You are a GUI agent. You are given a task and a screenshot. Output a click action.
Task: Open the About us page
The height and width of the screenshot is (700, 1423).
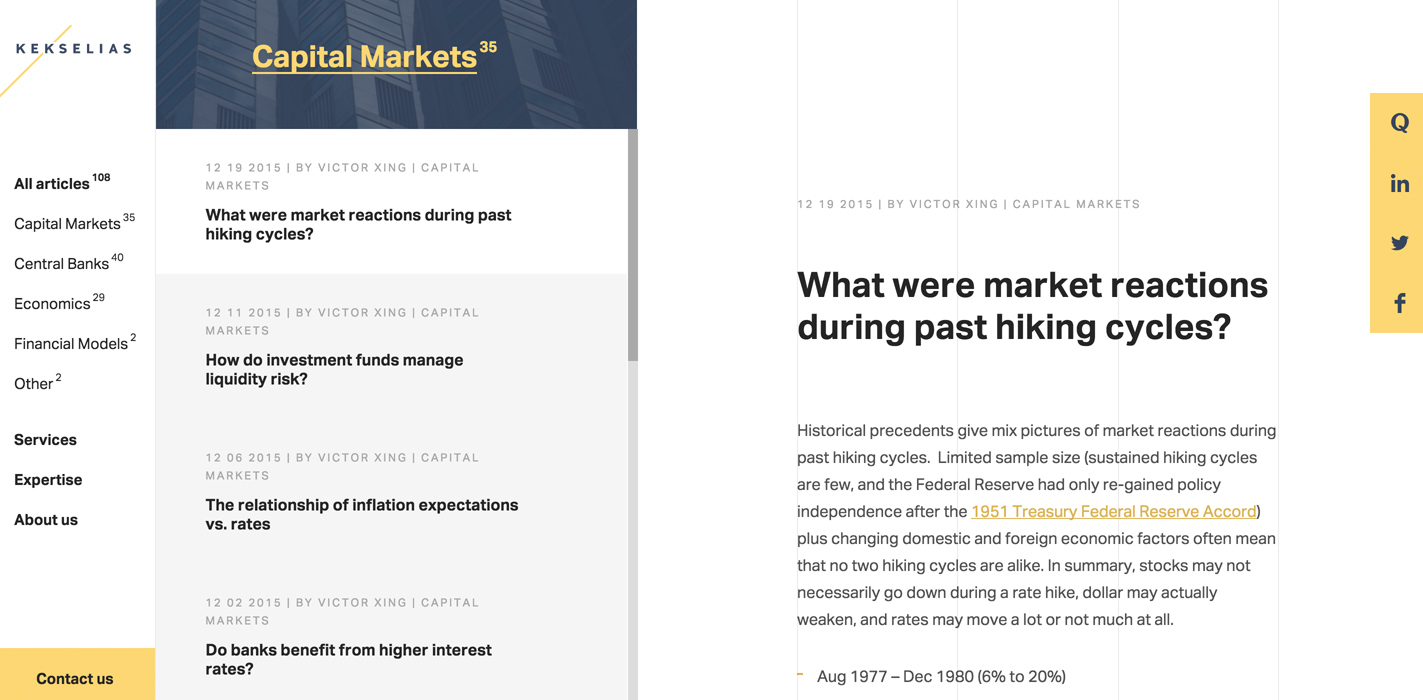(x=46, y=519)
